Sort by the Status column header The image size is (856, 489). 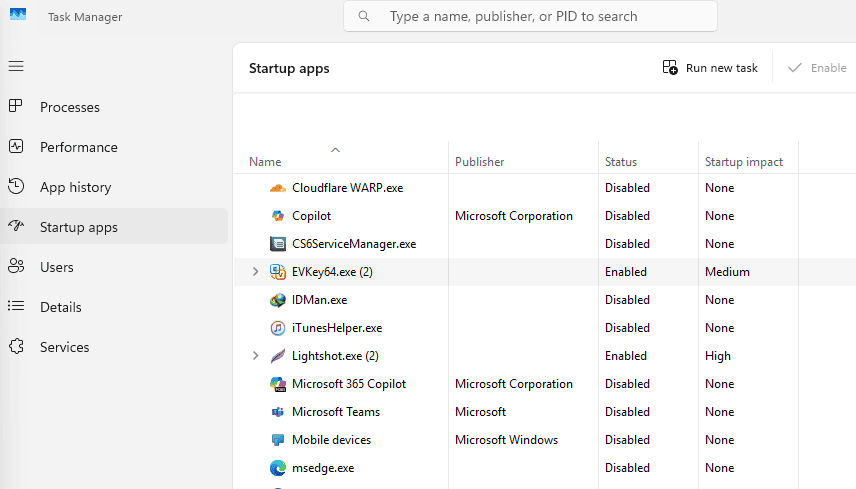tap(621, 162)
